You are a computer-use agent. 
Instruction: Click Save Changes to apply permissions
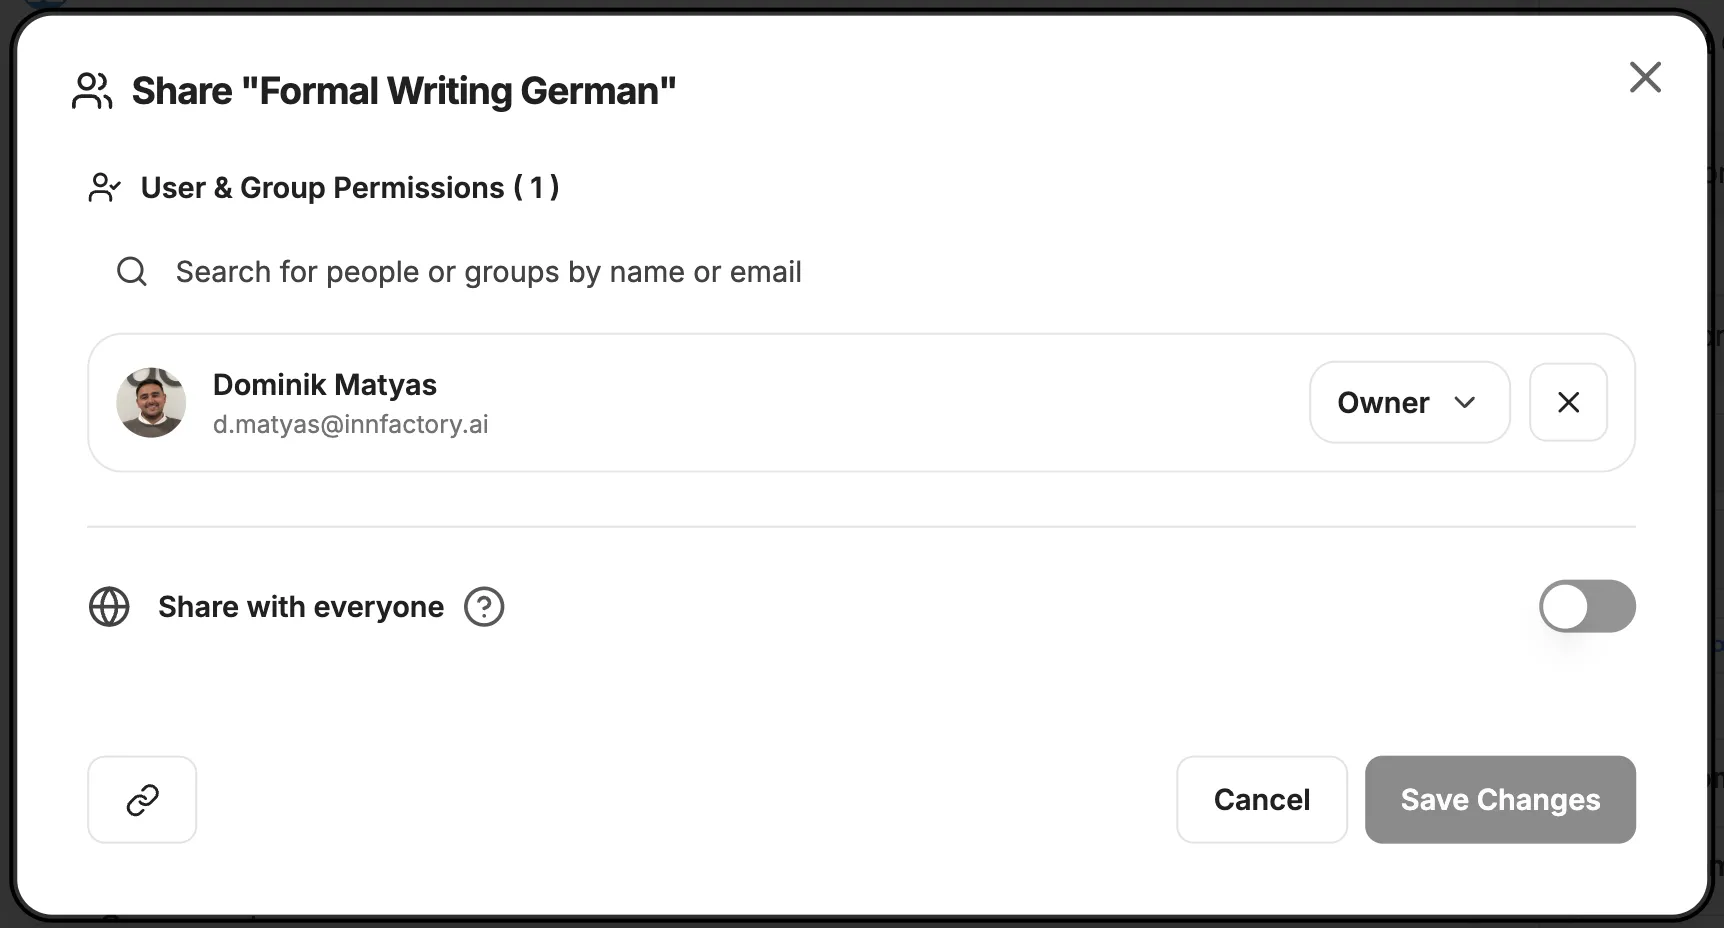(1500, 799)
